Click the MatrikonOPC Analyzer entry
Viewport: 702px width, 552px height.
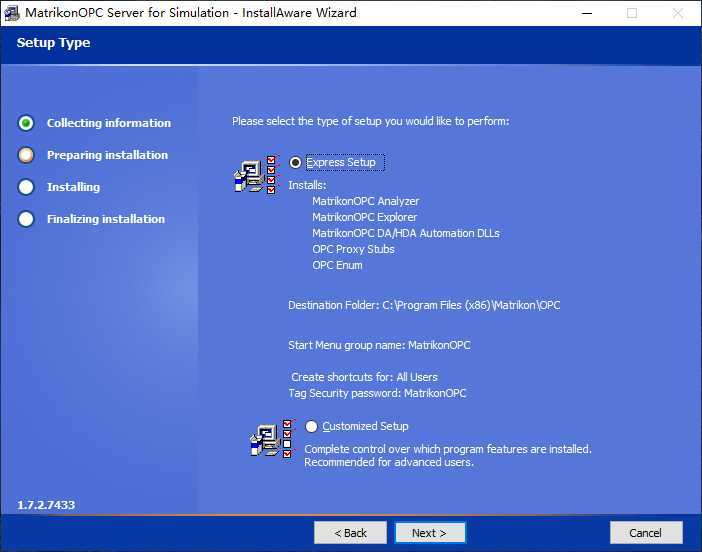[x=366, y=201]
